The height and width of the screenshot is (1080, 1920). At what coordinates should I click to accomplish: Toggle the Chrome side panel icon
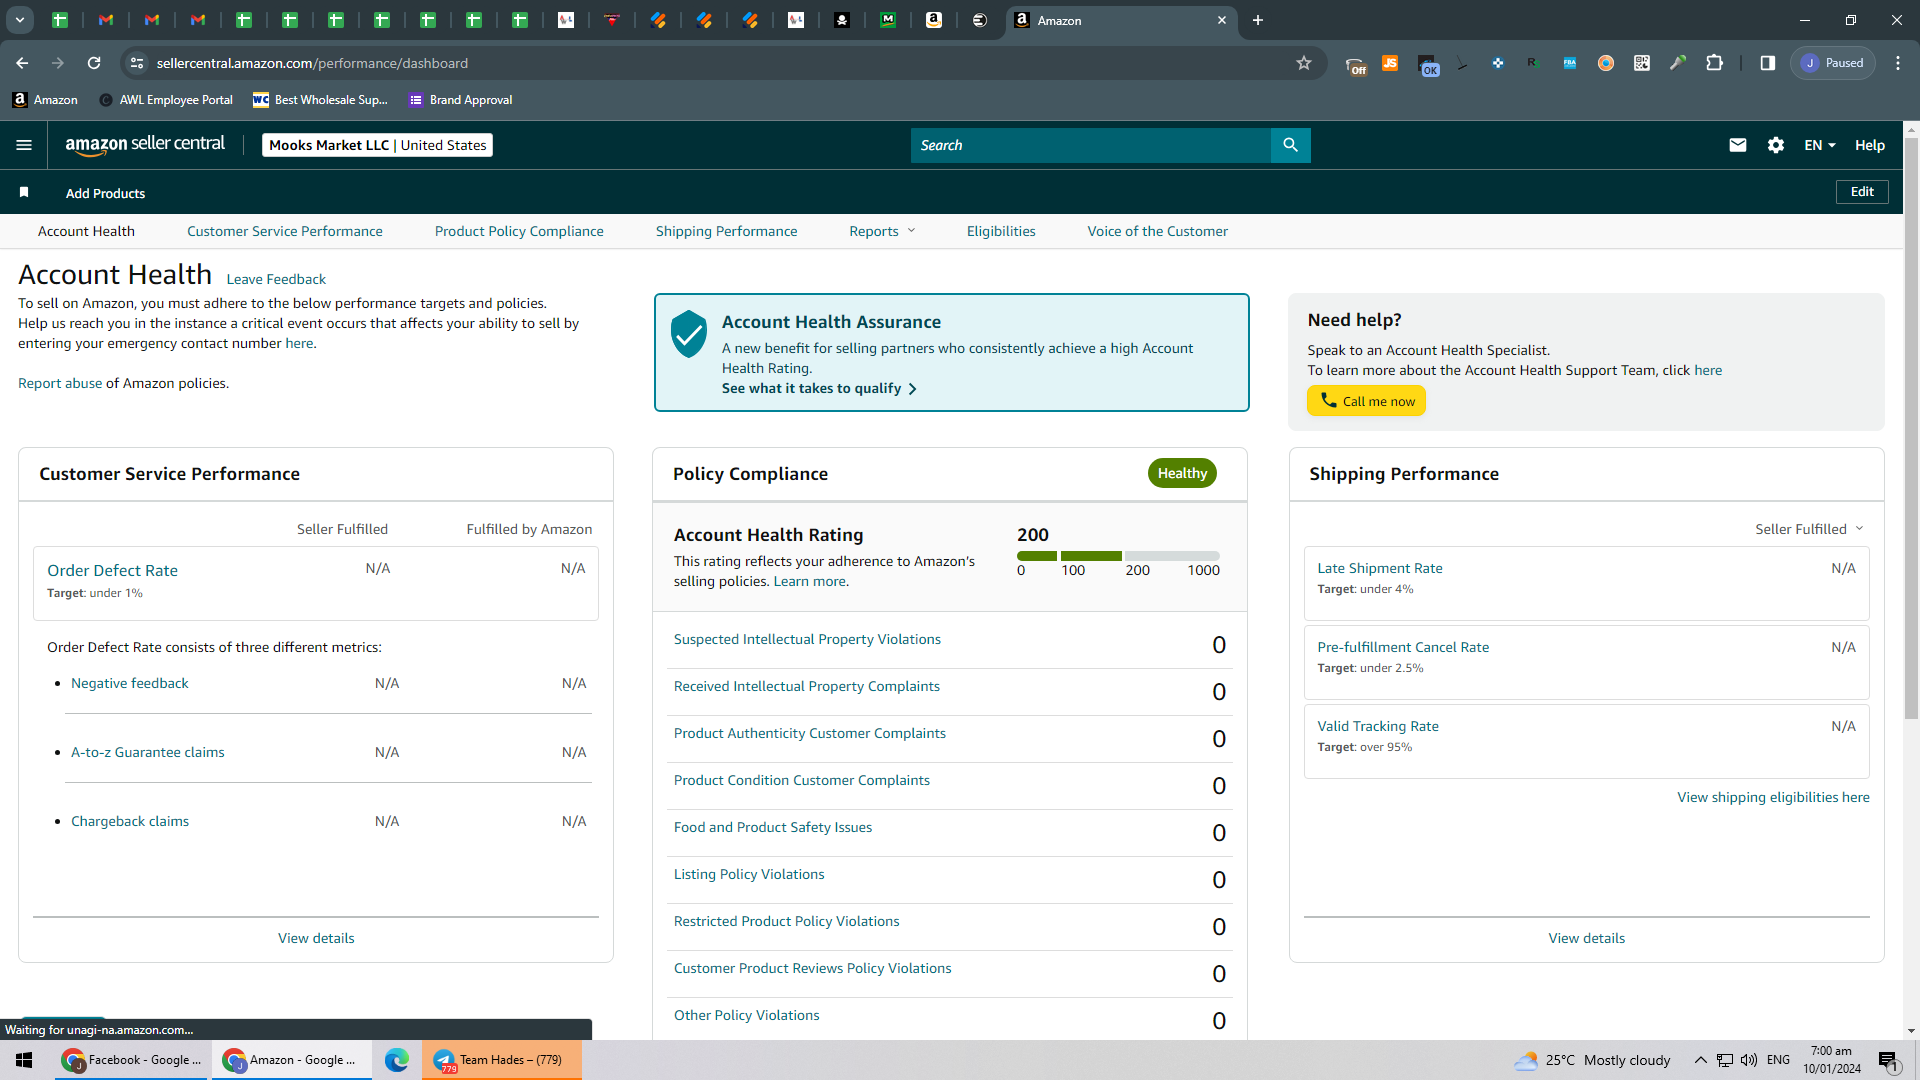(x=1768, y=63)
